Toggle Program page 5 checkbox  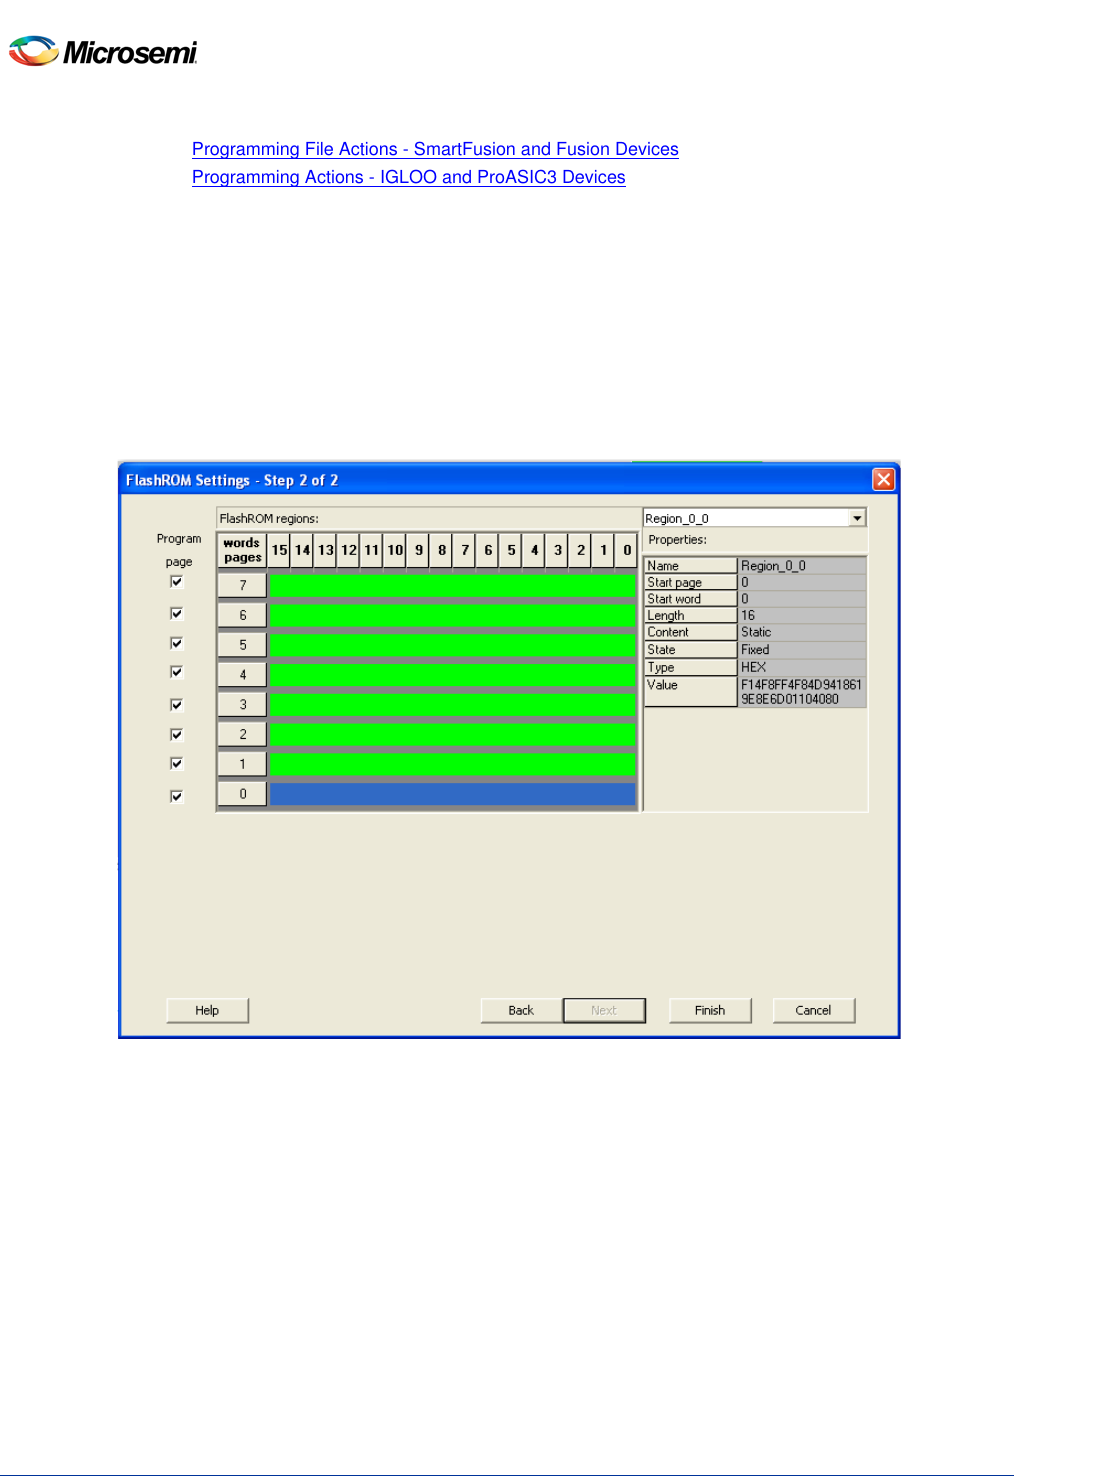pyautogui.click(x=176, y=644)
